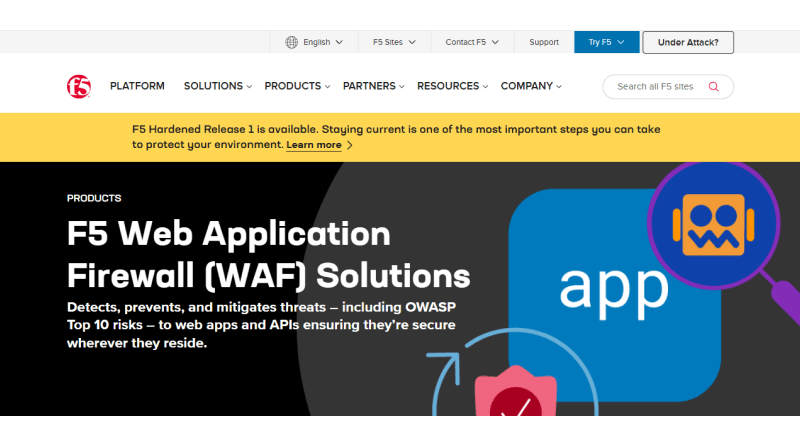Screen dimensions: 800x445
Task: Open the English language dropdown
Action: (314, 42)
